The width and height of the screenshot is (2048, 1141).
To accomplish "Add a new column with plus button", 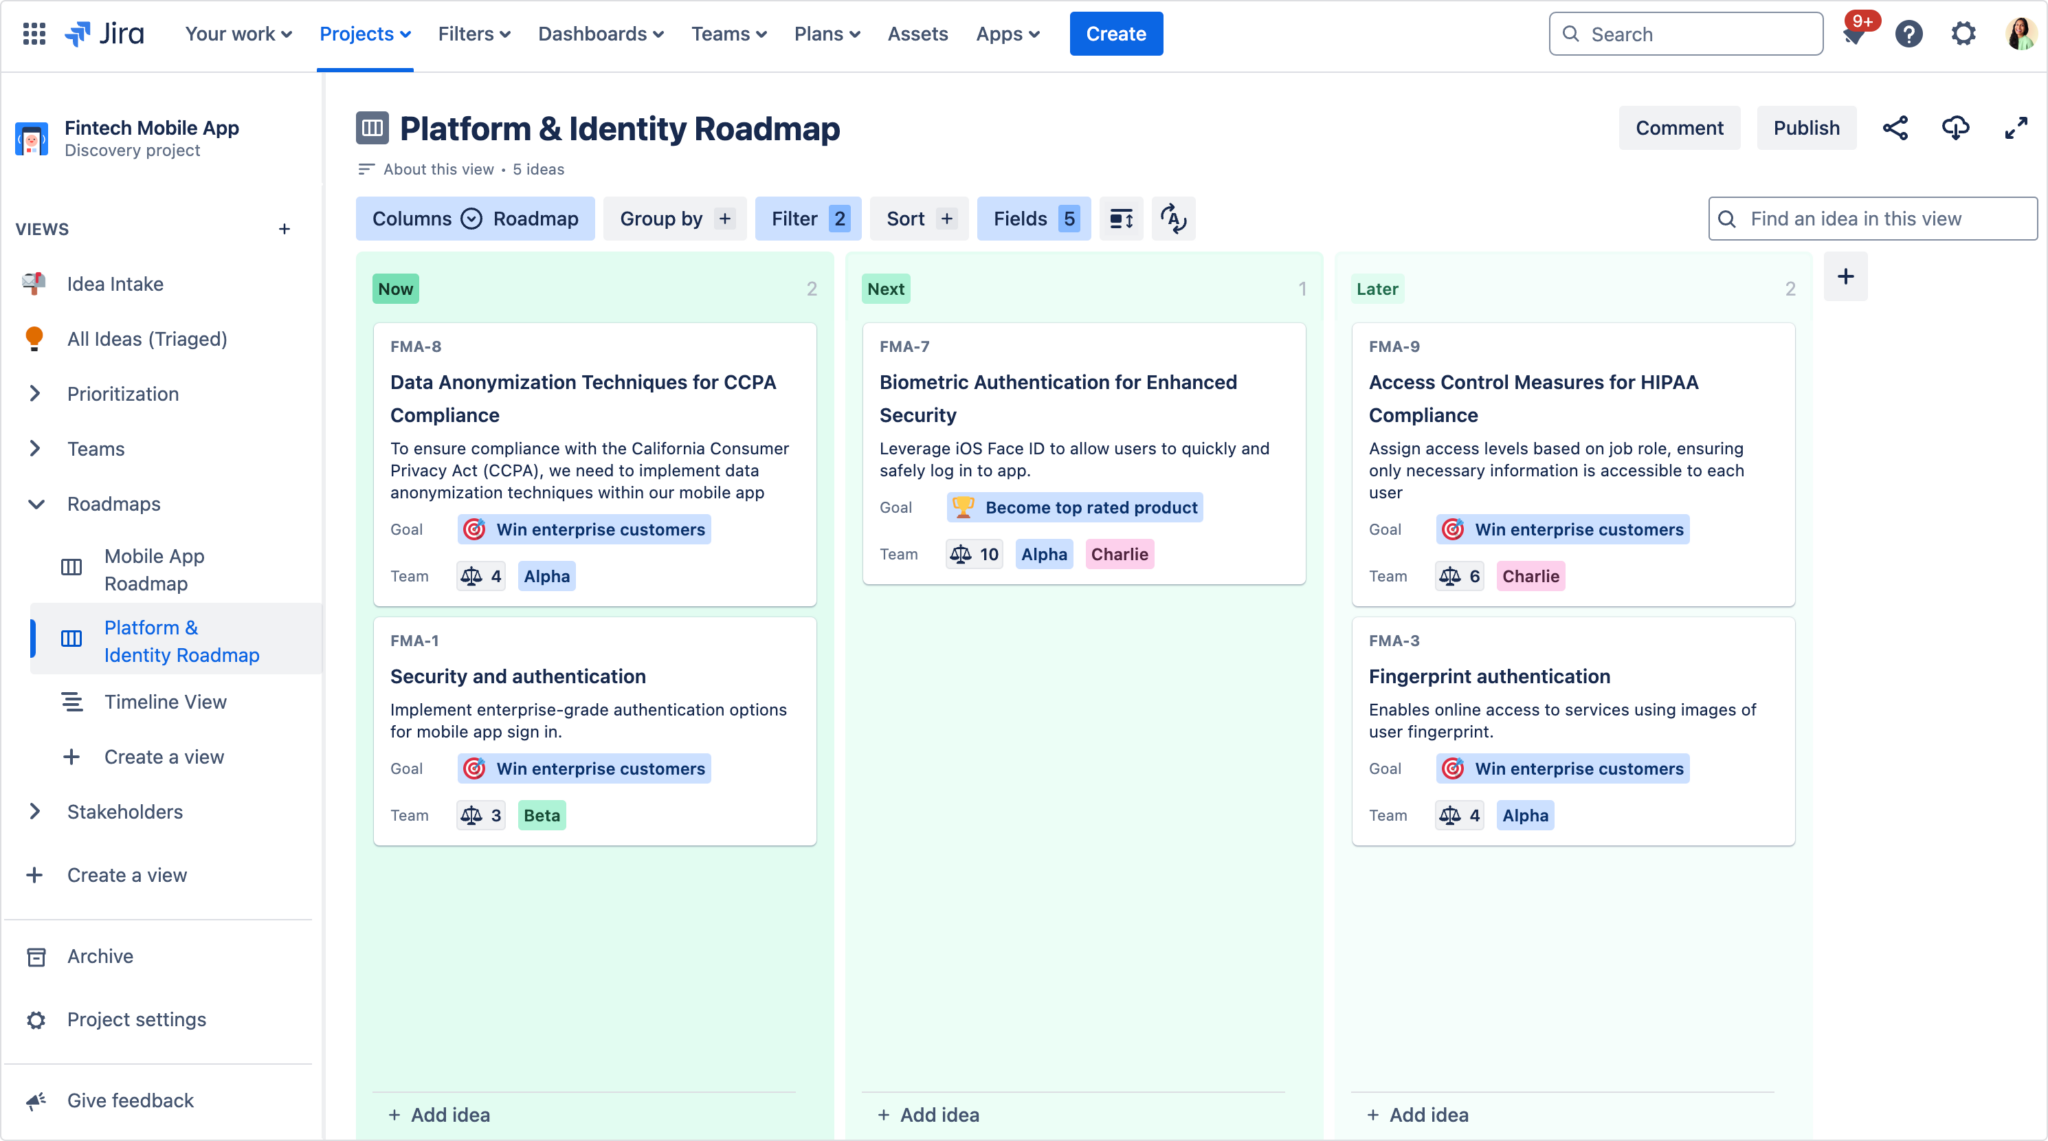I will pos(1845,277).
